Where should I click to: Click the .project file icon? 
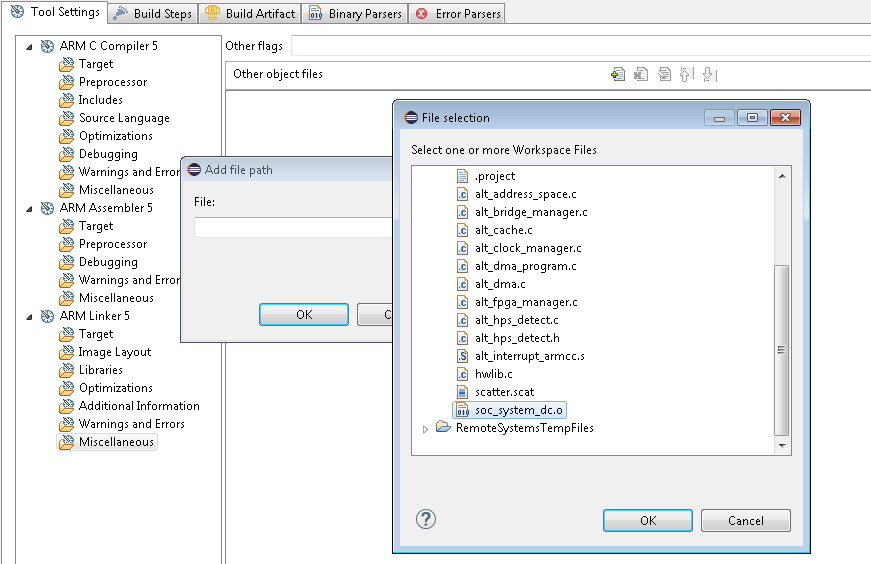pos(462,176)
